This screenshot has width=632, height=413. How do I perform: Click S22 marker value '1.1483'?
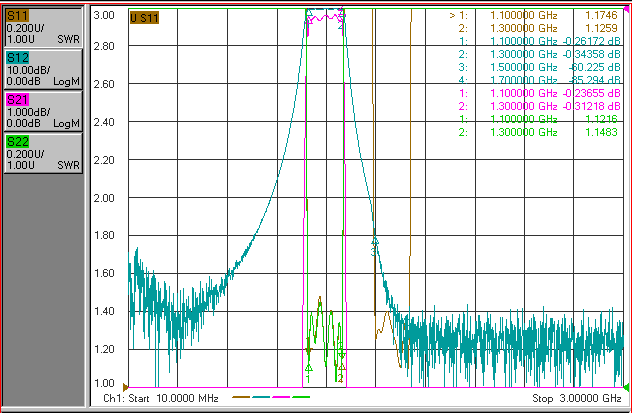(x=601, y=132)
